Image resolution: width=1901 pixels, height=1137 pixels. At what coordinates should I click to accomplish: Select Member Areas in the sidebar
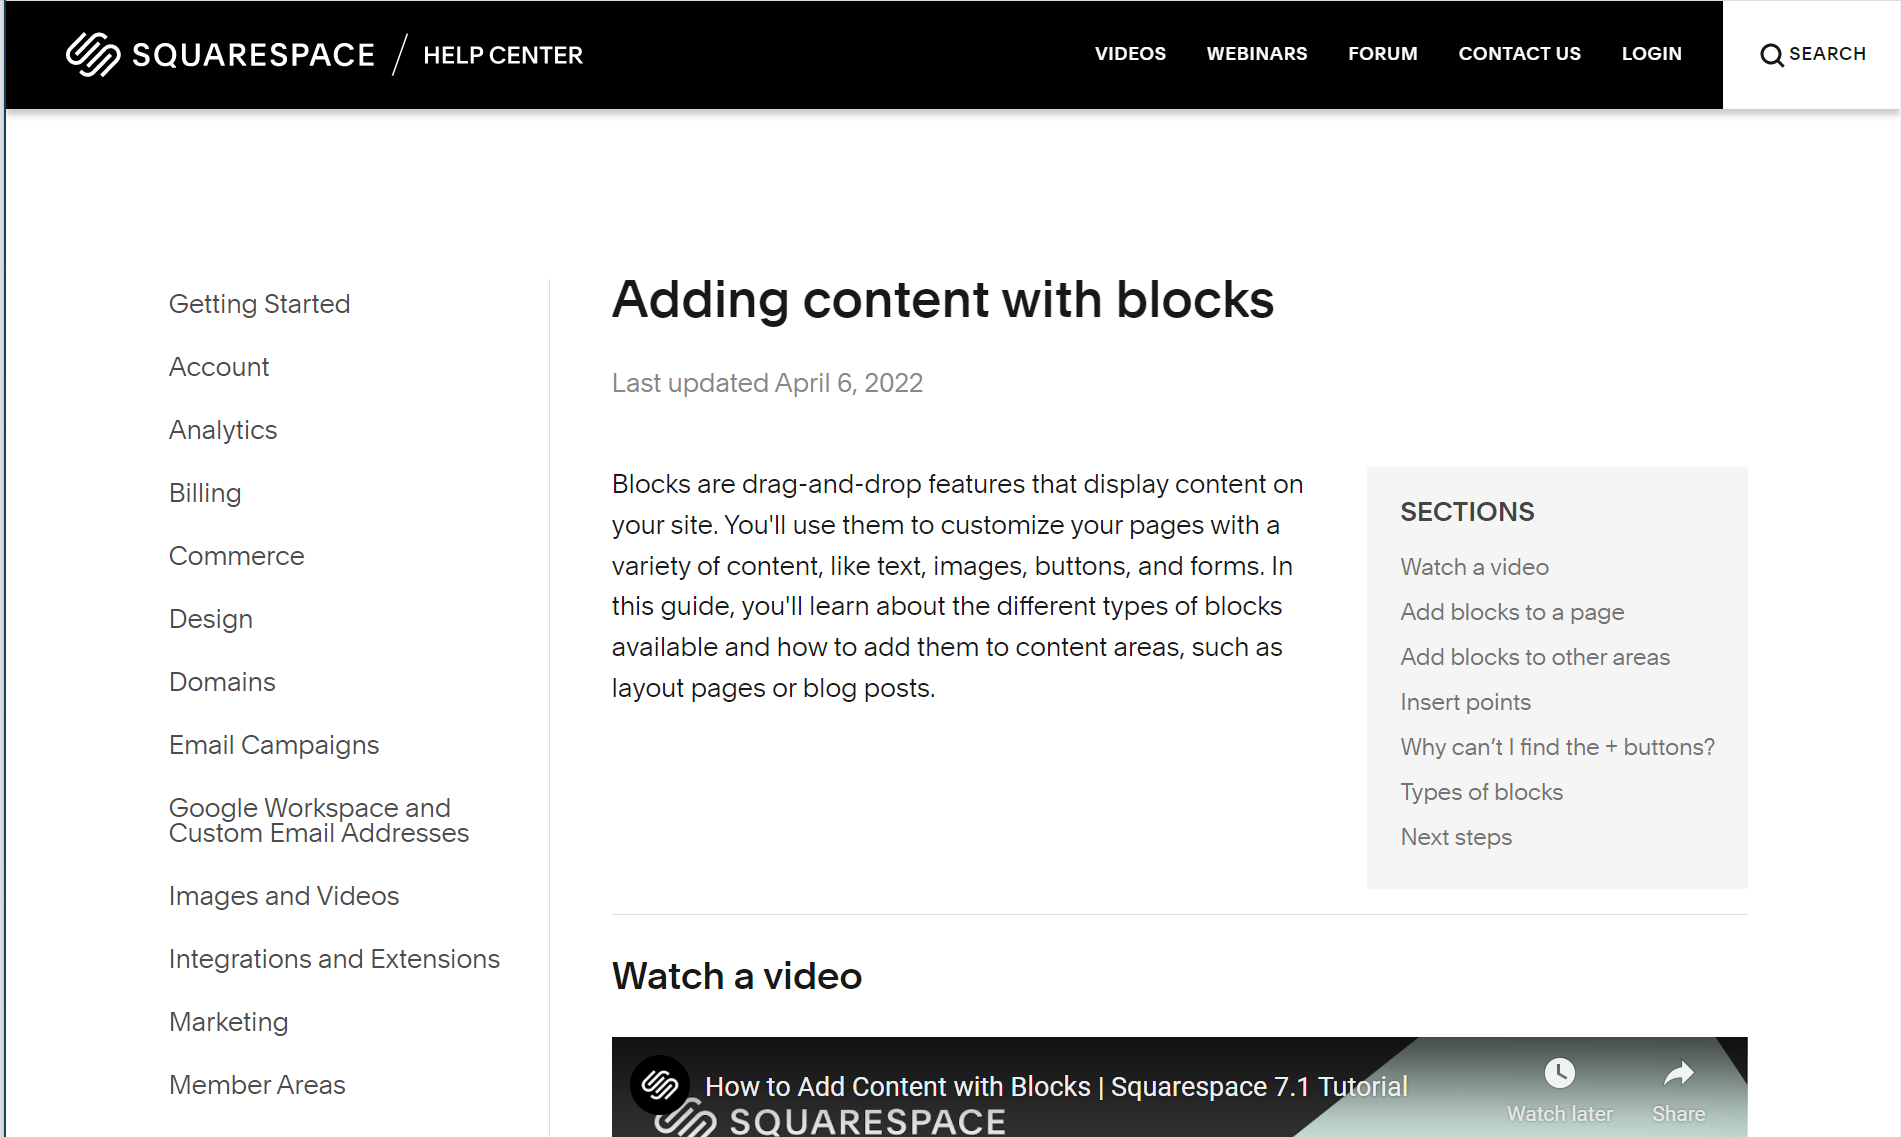(257, 1084)
